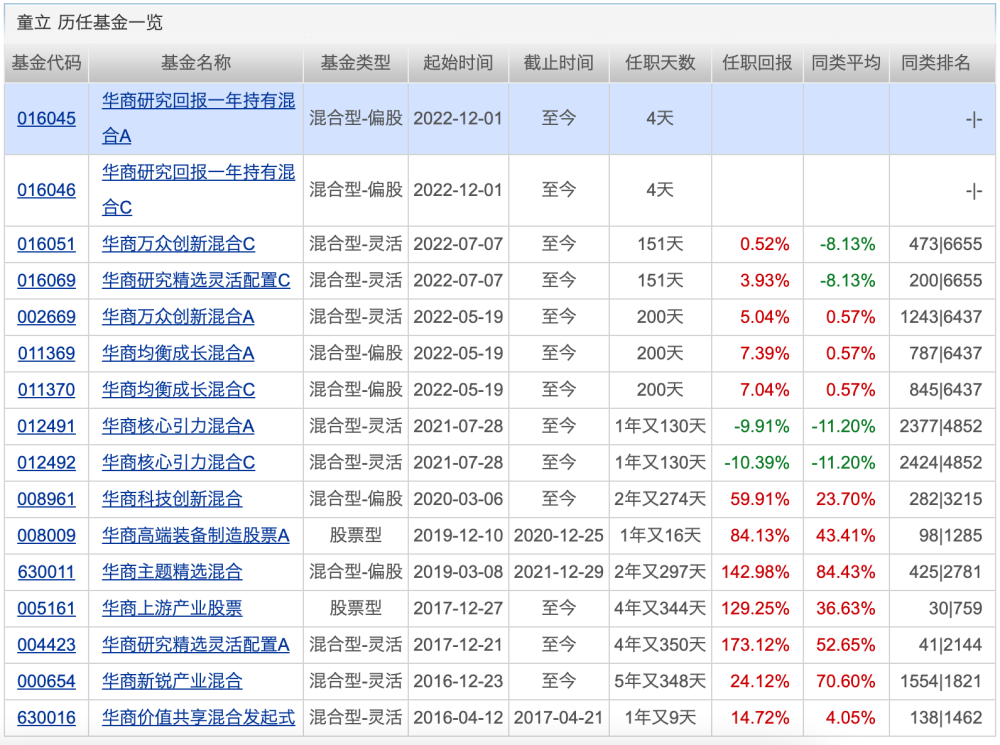Screen dimensions: 1000x745
Task: Open 华商均衡成长混合C fund page
Action: click(x=179, y=390)
